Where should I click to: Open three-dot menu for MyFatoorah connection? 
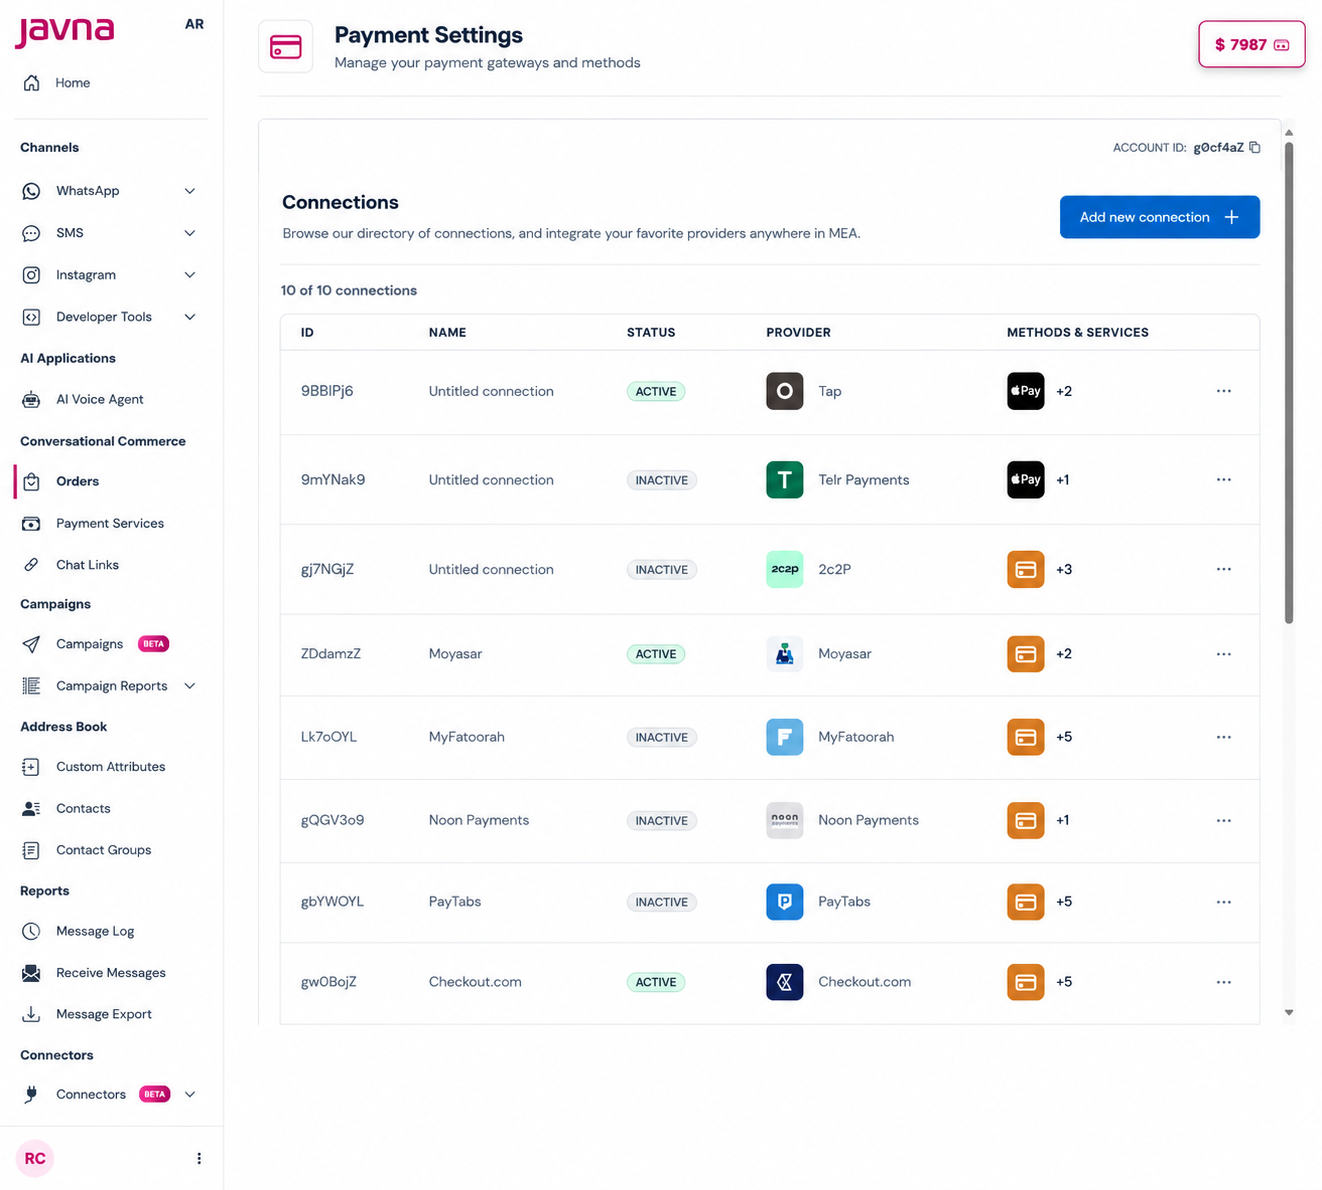coord(1223,737)
